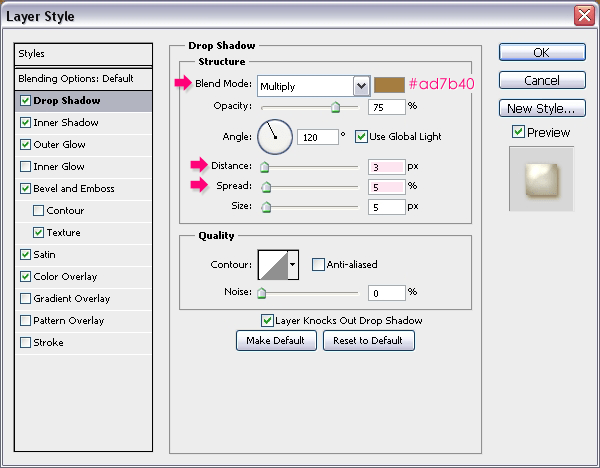Click Make Default button
The width and height of the screenshot is (600, 468).
[x=276, y=341]
